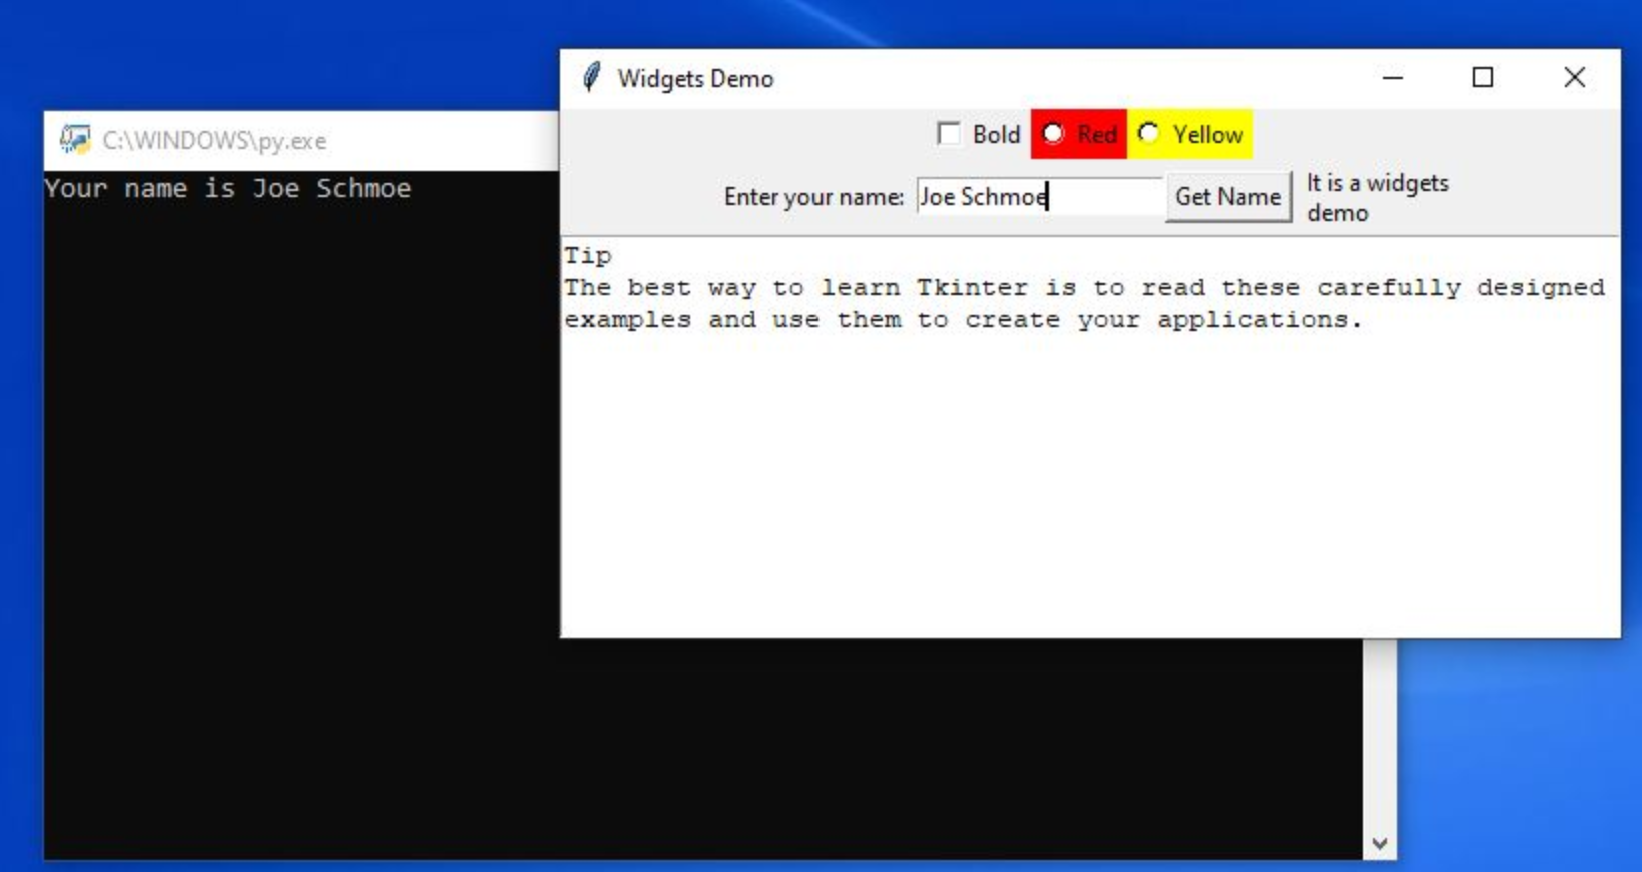Click the Tkinter feather icon in title bar

(x=592, y=78)
